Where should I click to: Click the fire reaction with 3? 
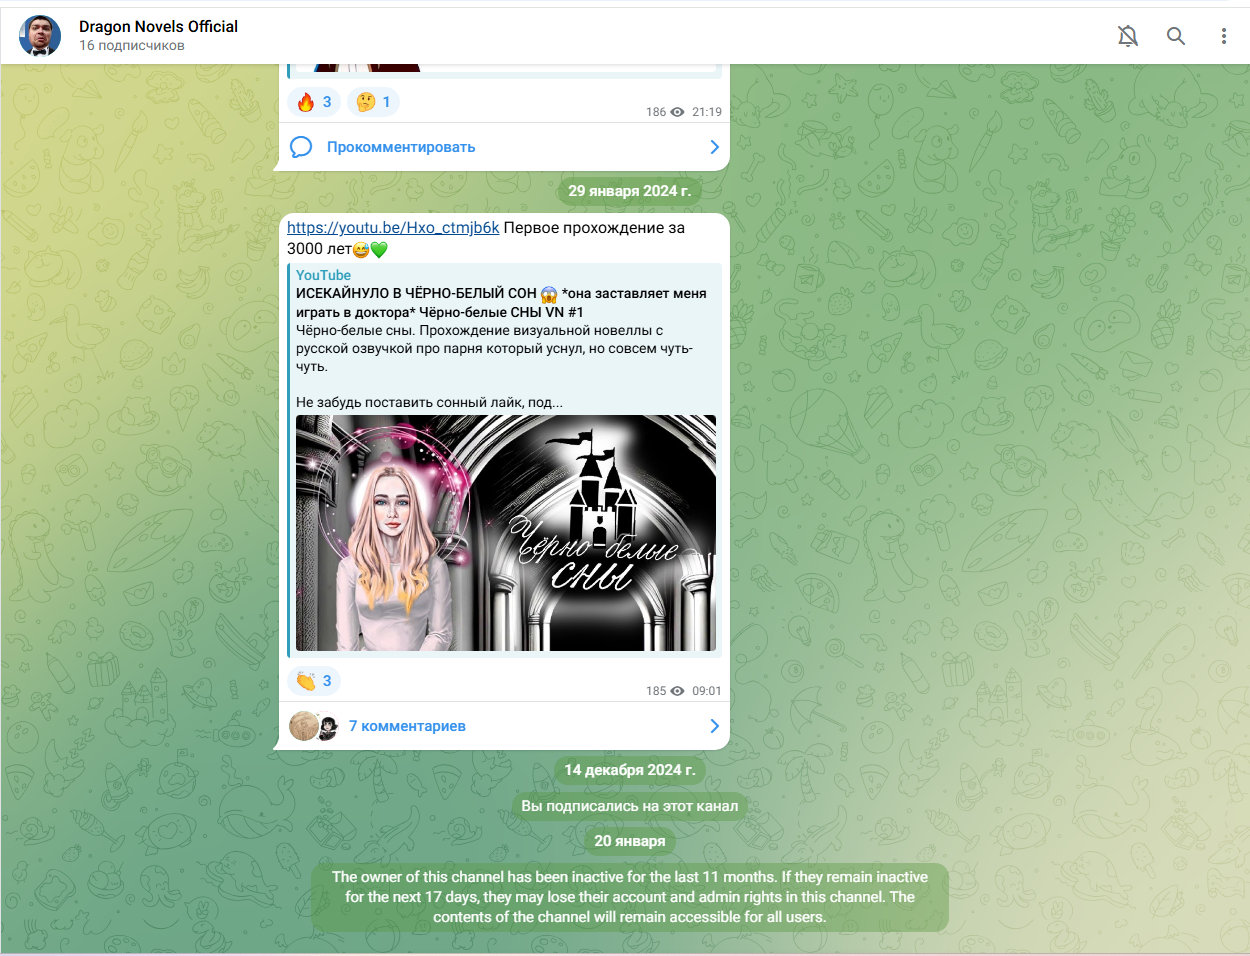click(314, 102)
